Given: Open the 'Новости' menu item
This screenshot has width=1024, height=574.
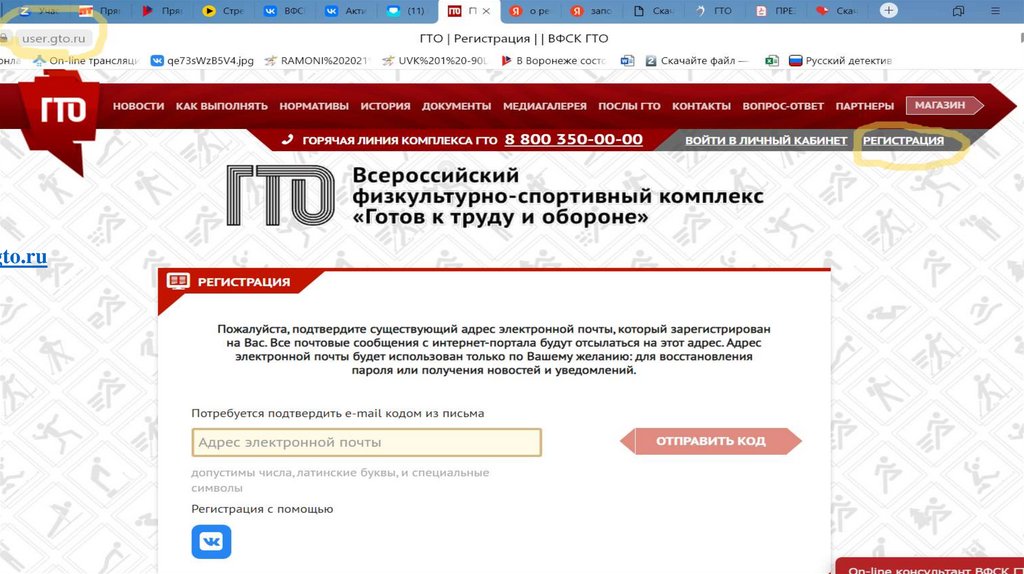Looking at the screenshot, I should (x=138, y=106).
